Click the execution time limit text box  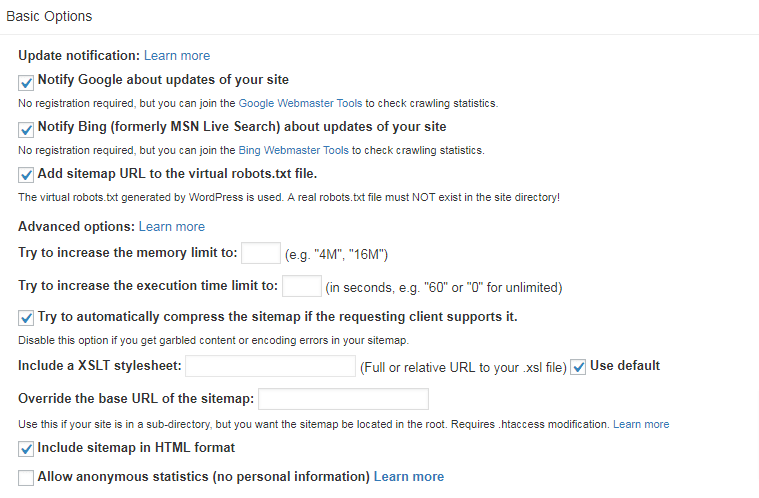click(301, 286)
